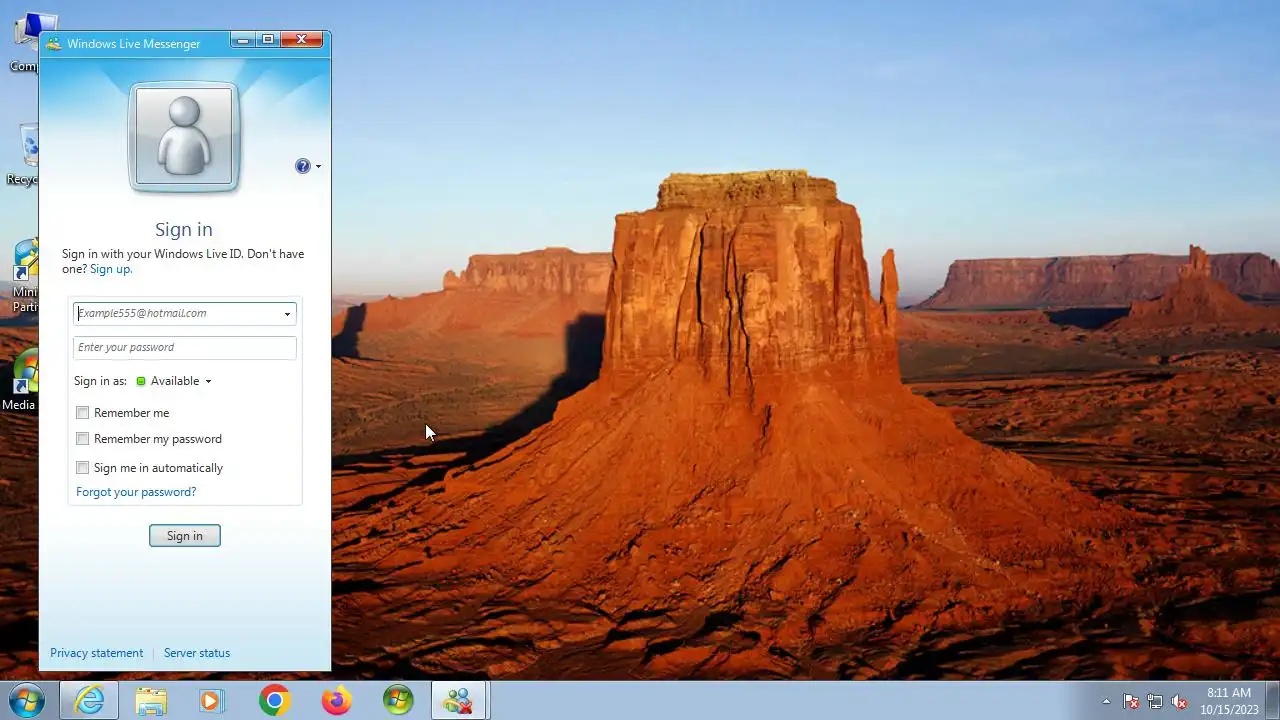1280x720 pixels.
Task: Click the Enter your password field
Action: click(185, 347)
